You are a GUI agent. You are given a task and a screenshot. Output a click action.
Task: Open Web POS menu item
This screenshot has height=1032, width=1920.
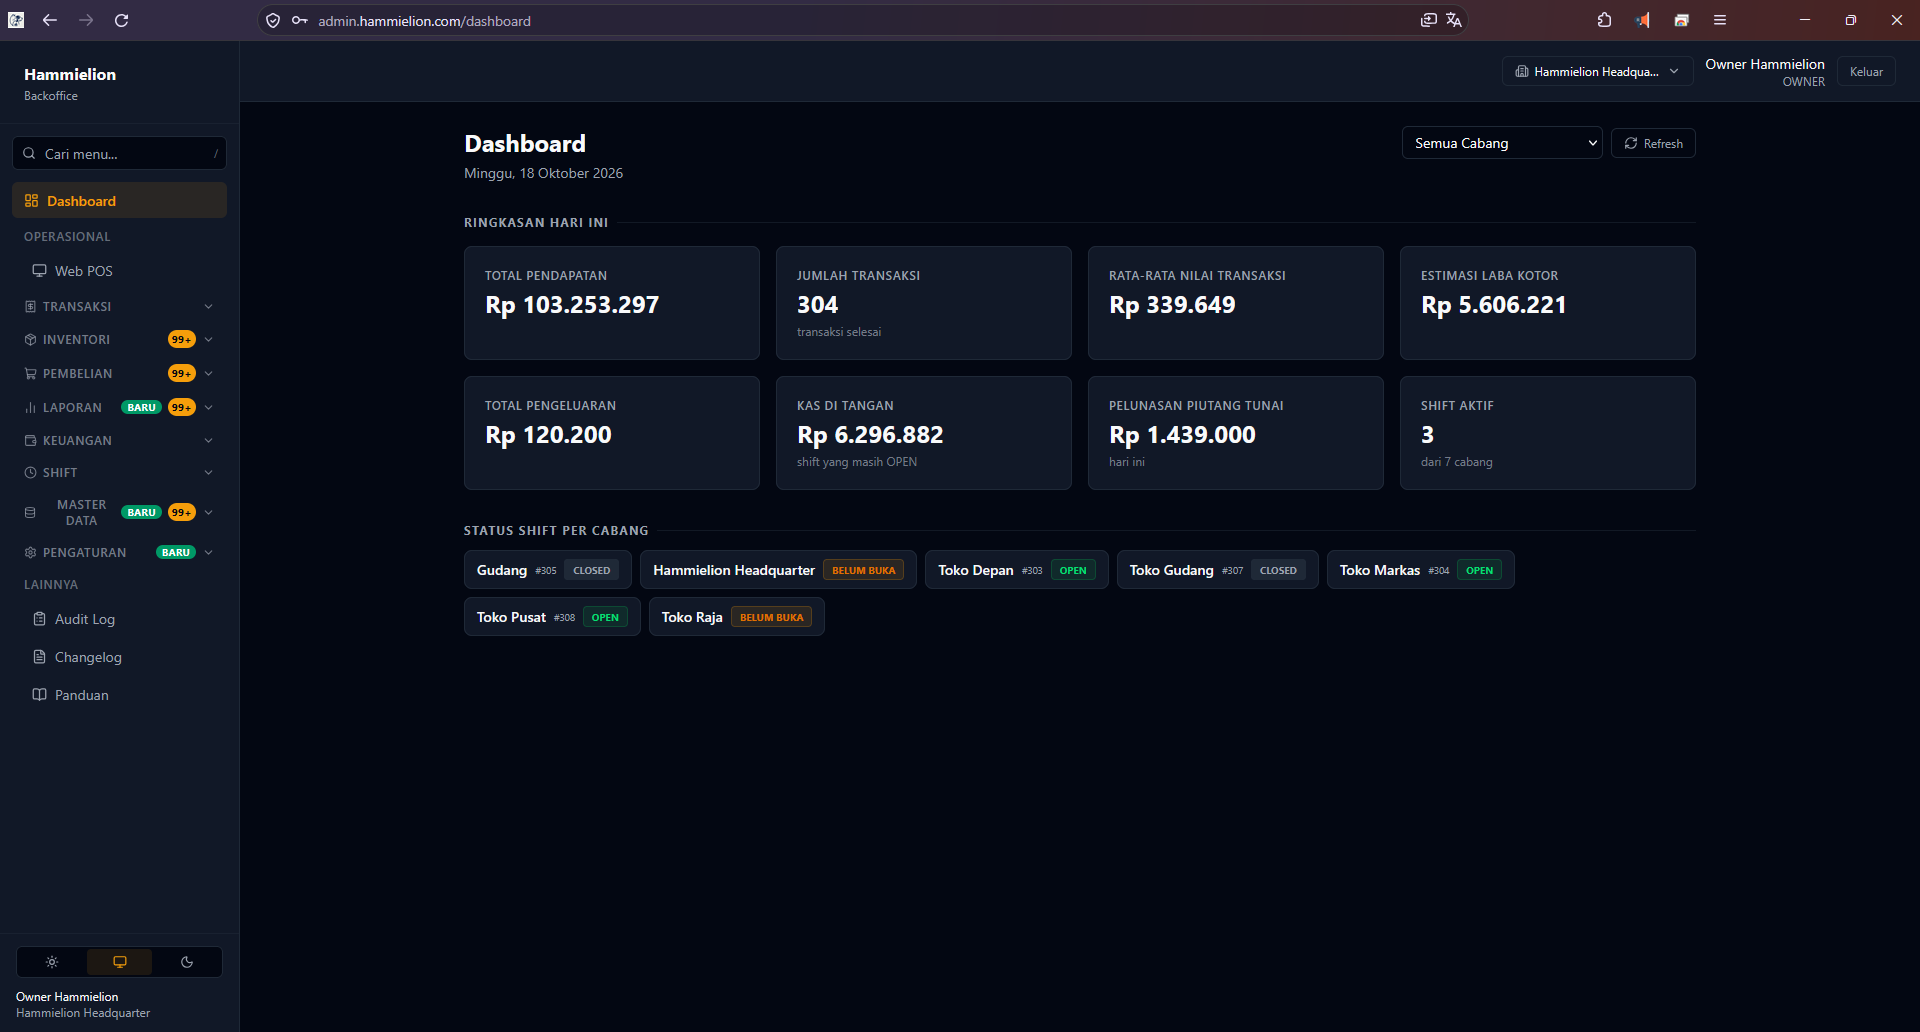tap(119, 271)
